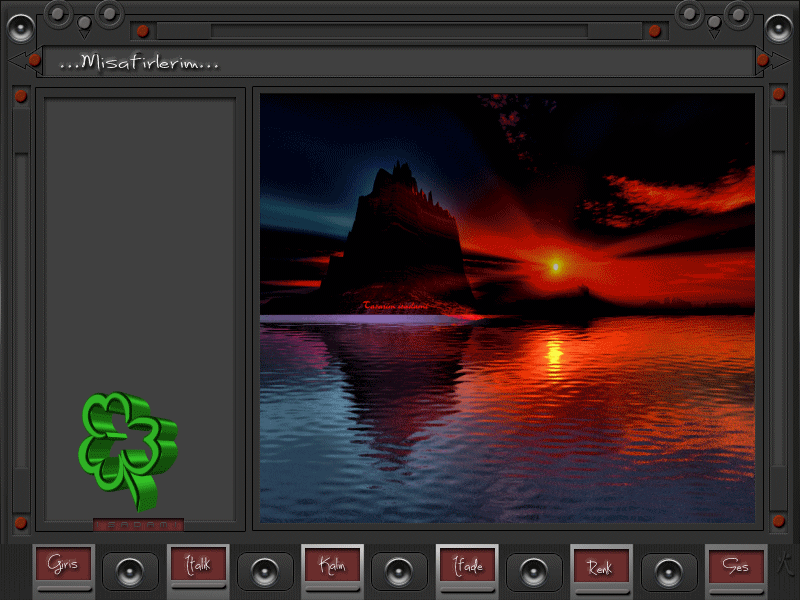
Task: Open the Renk color chooser
Action: pos(601,566)
